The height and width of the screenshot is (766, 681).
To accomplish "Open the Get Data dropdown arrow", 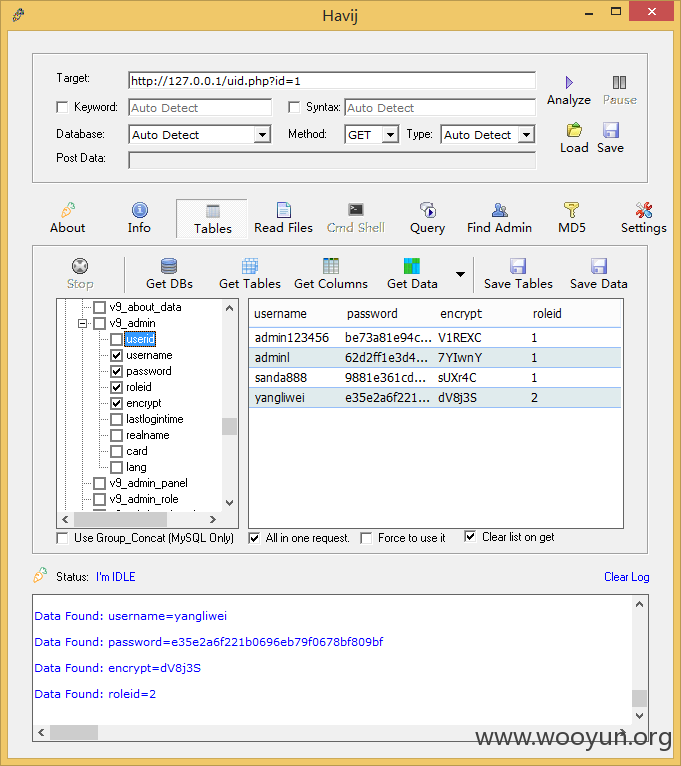I will point(460,274).
